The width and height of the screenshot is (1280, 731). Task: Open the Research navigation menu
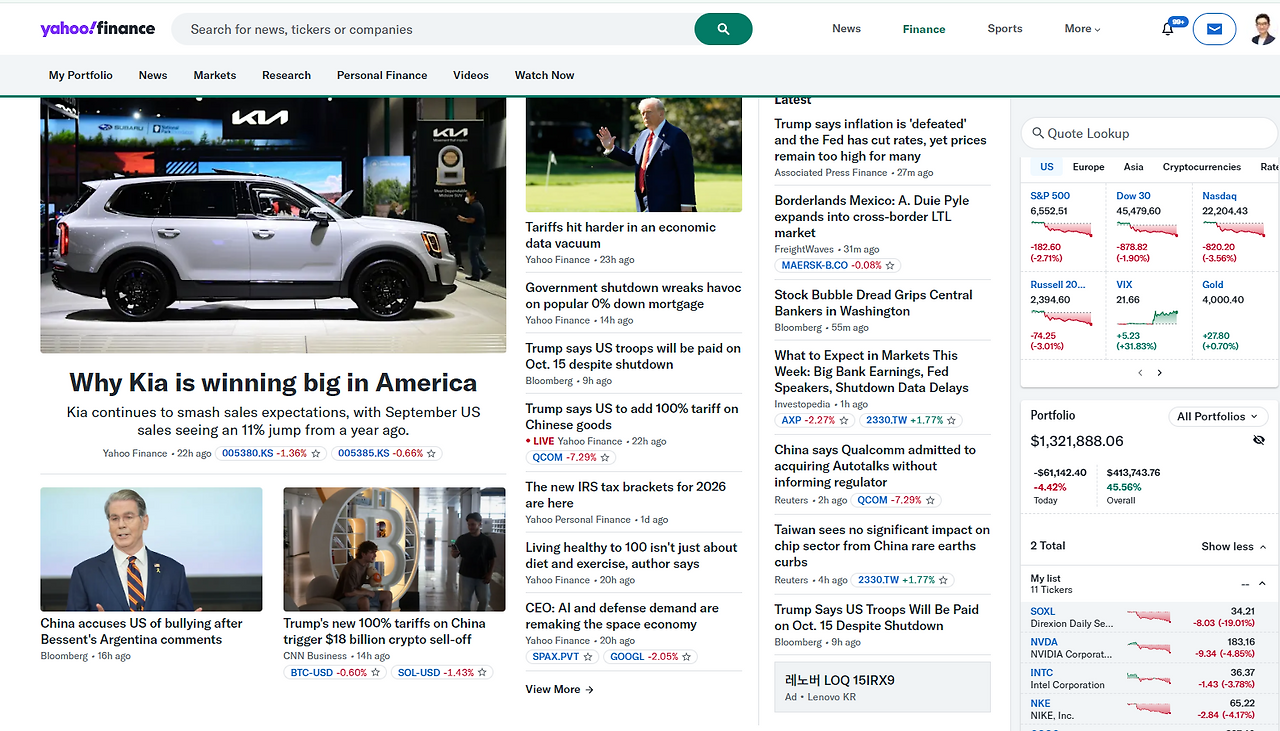[x=286, y=75]
